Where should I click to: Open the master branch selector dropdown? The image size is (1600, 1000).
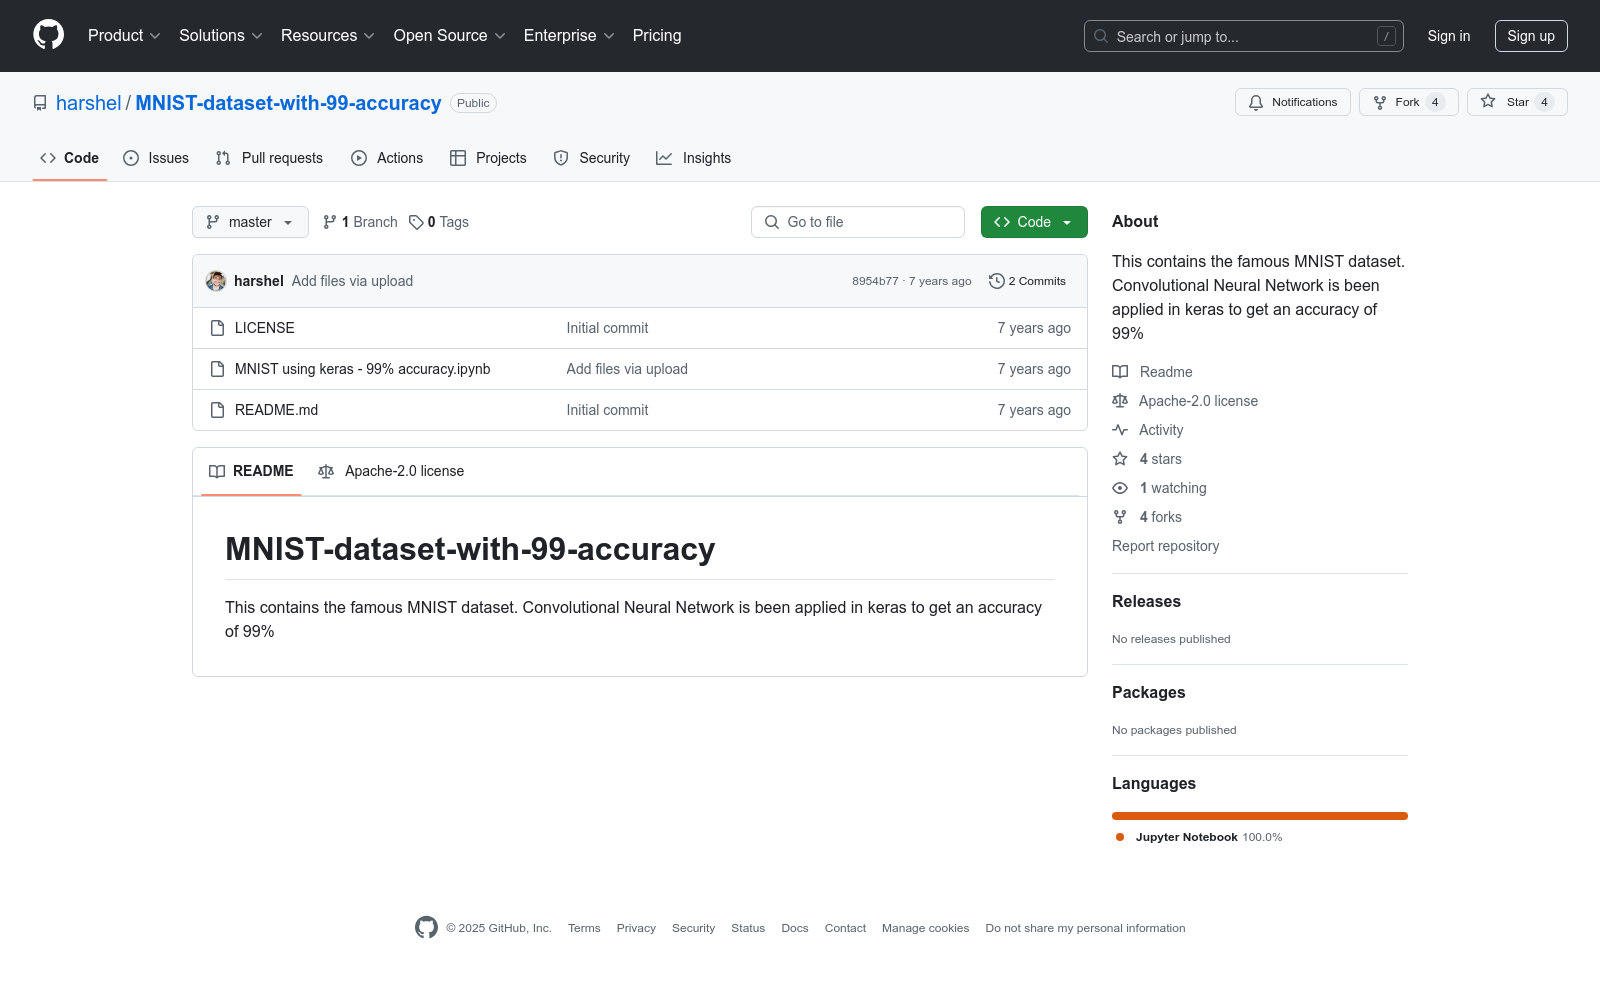250,222
